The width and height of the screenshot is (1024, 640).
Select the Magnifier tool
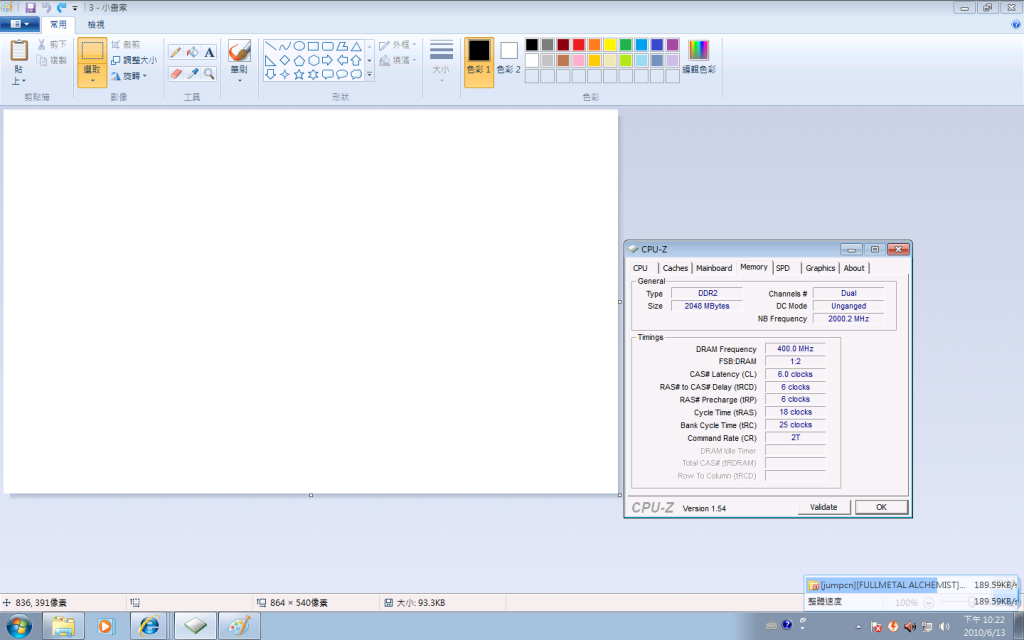(x=210, y=74)
